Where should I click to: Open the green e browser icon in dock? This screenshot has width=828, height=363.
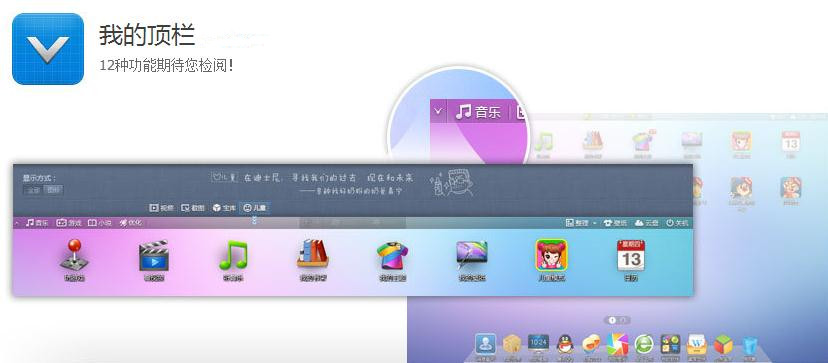[644, 344]
